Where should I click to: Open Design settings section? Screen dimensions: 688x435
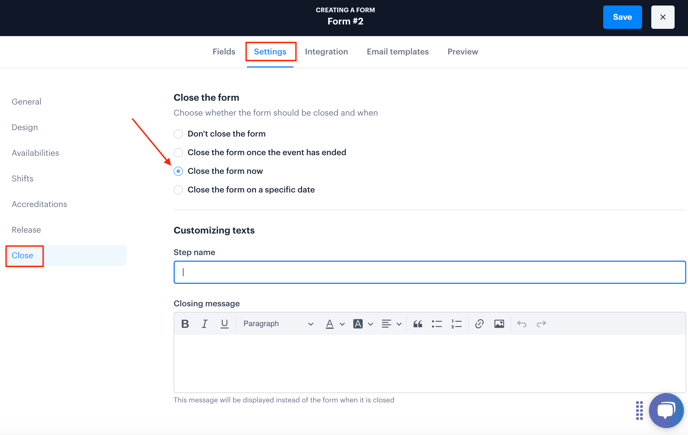(x=25, y=127)
